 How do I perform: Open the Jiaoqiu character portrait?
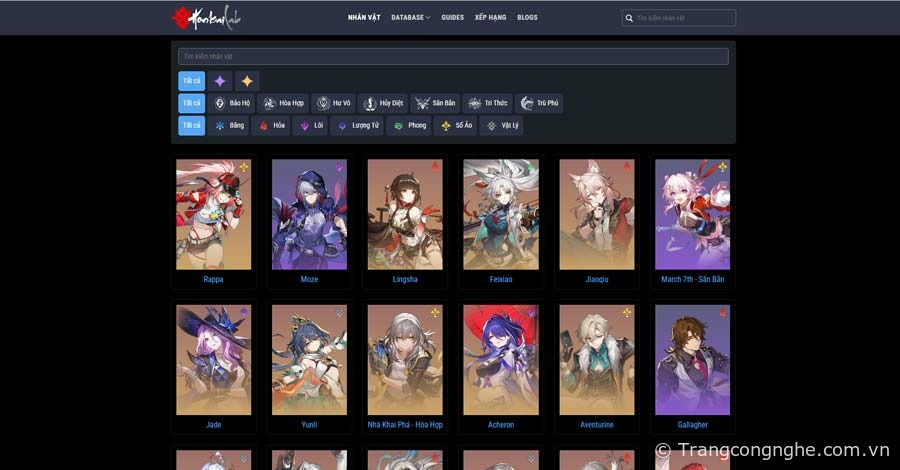[597, 214]
